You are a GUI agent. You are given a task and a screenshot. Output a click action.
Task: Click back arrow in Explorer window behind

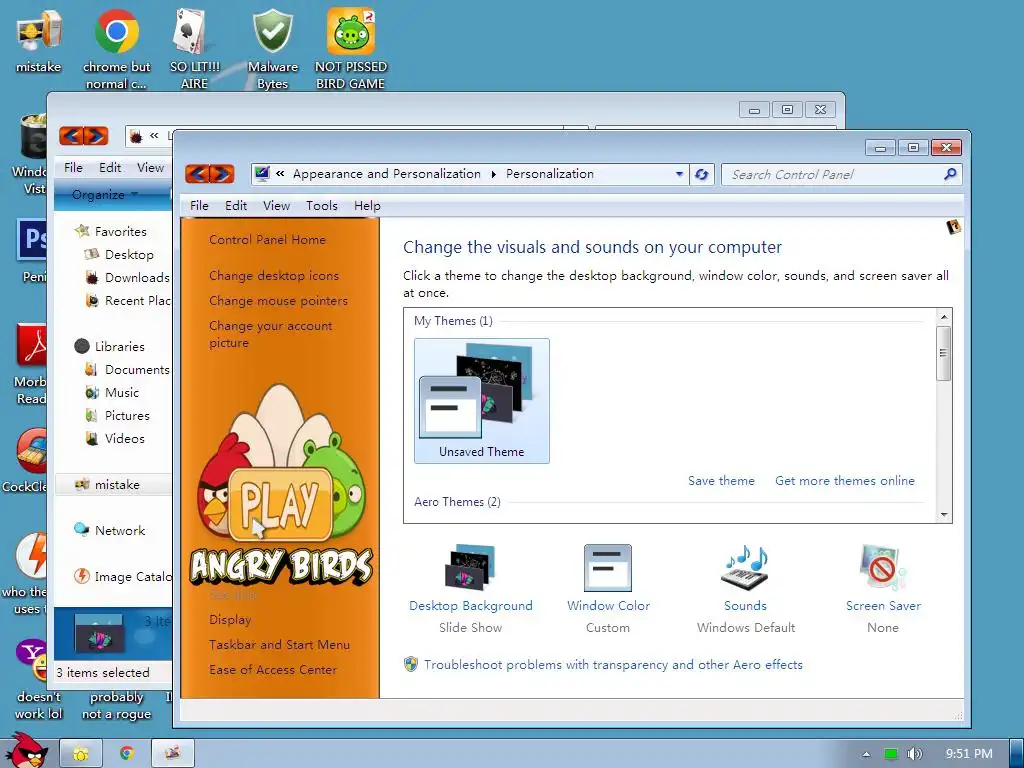pyautogui.click(x=71, y=136)
